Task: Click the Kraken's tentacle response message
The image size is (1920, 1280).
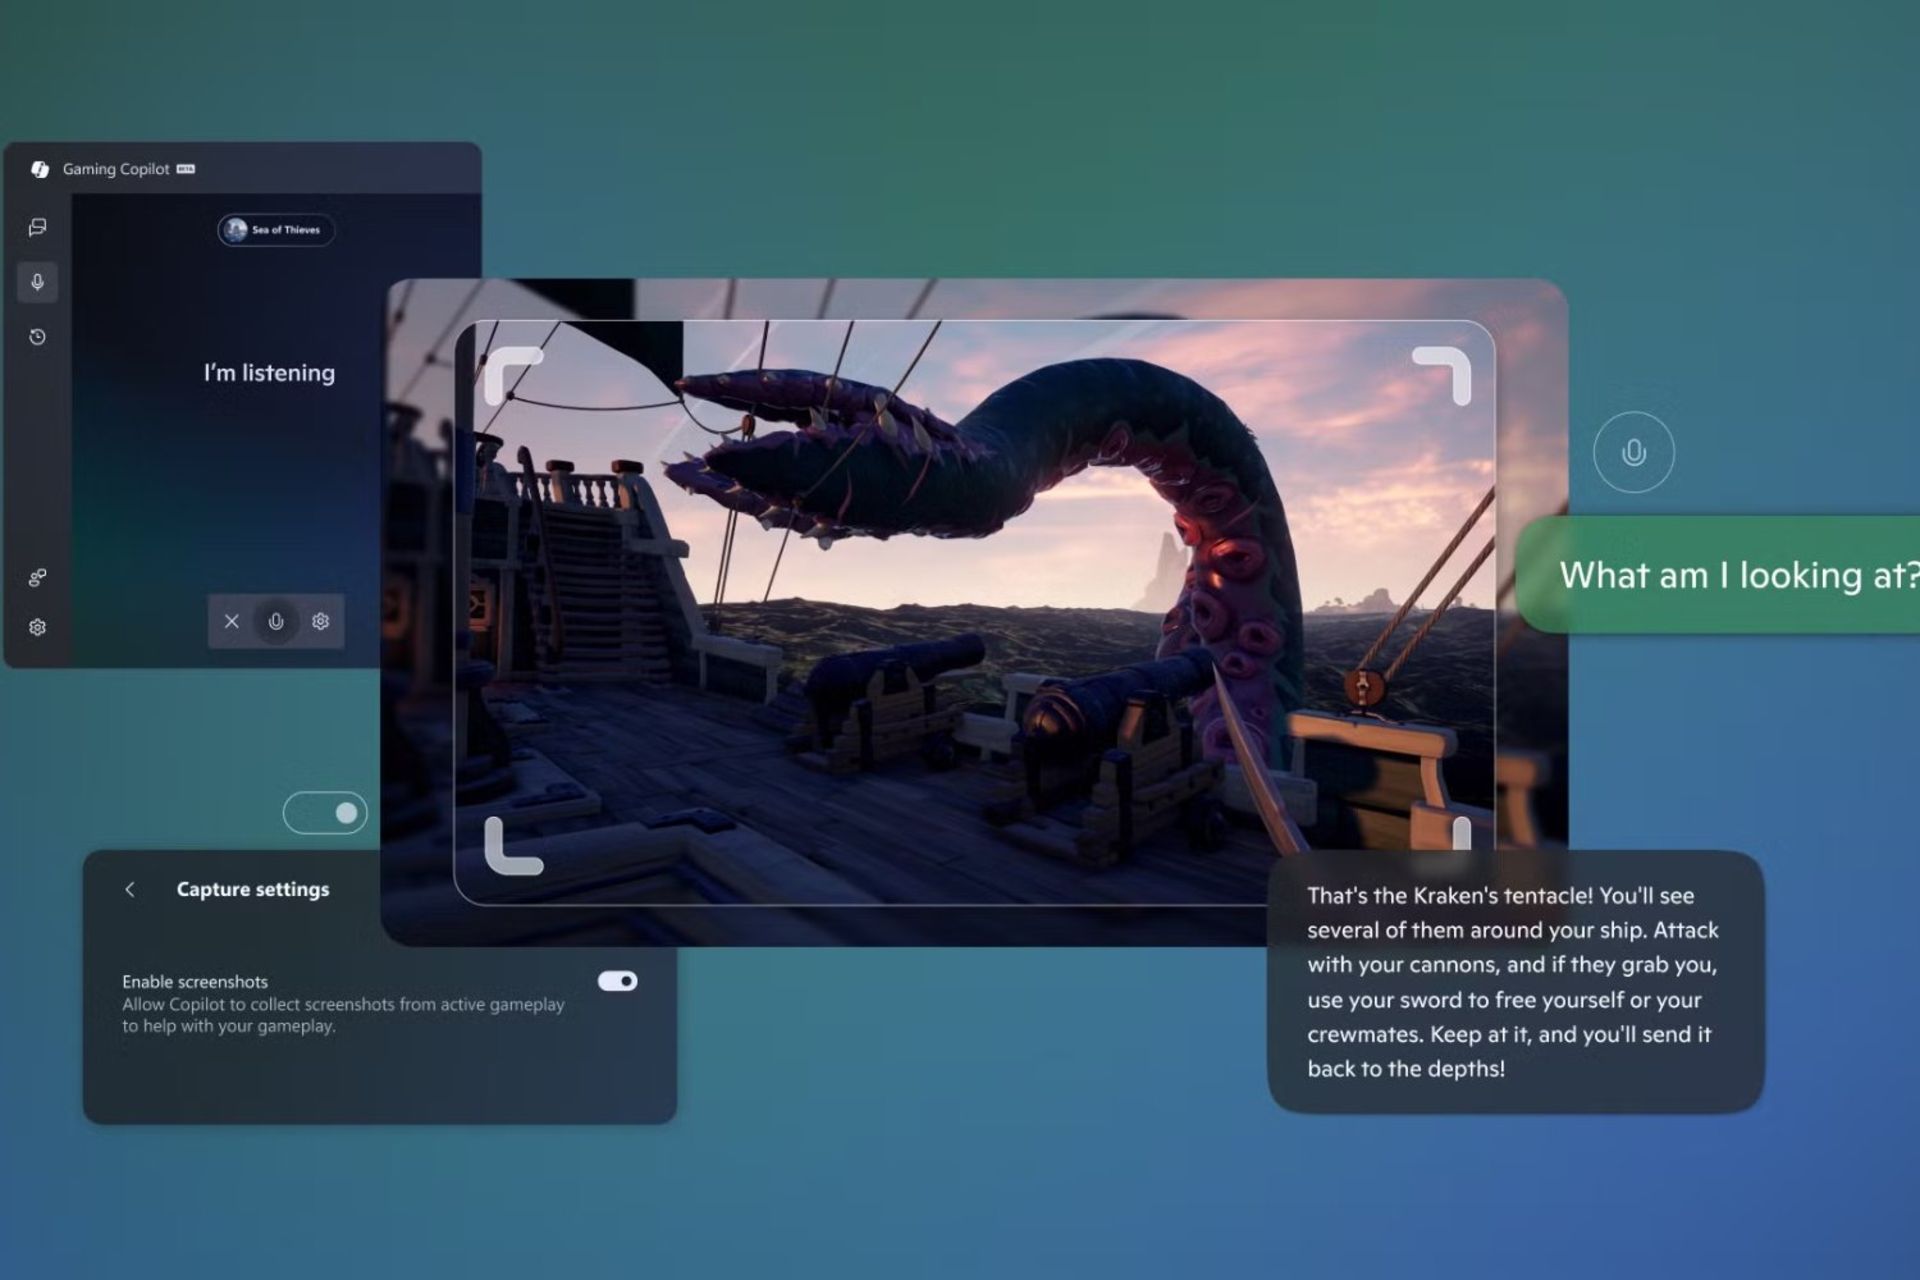Action: click(1514, 982)
